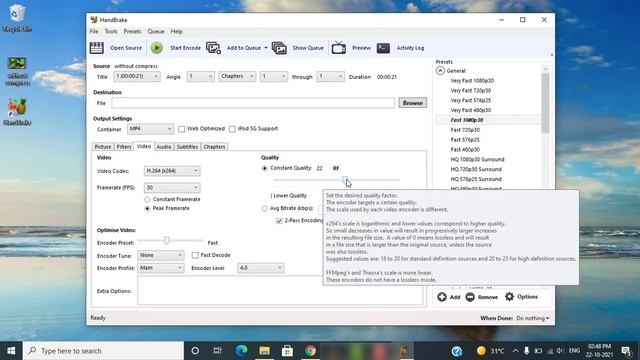Click the Cortana circle icon
The image size is (640, 360).
pyautogui.click(x=195, y=351)
